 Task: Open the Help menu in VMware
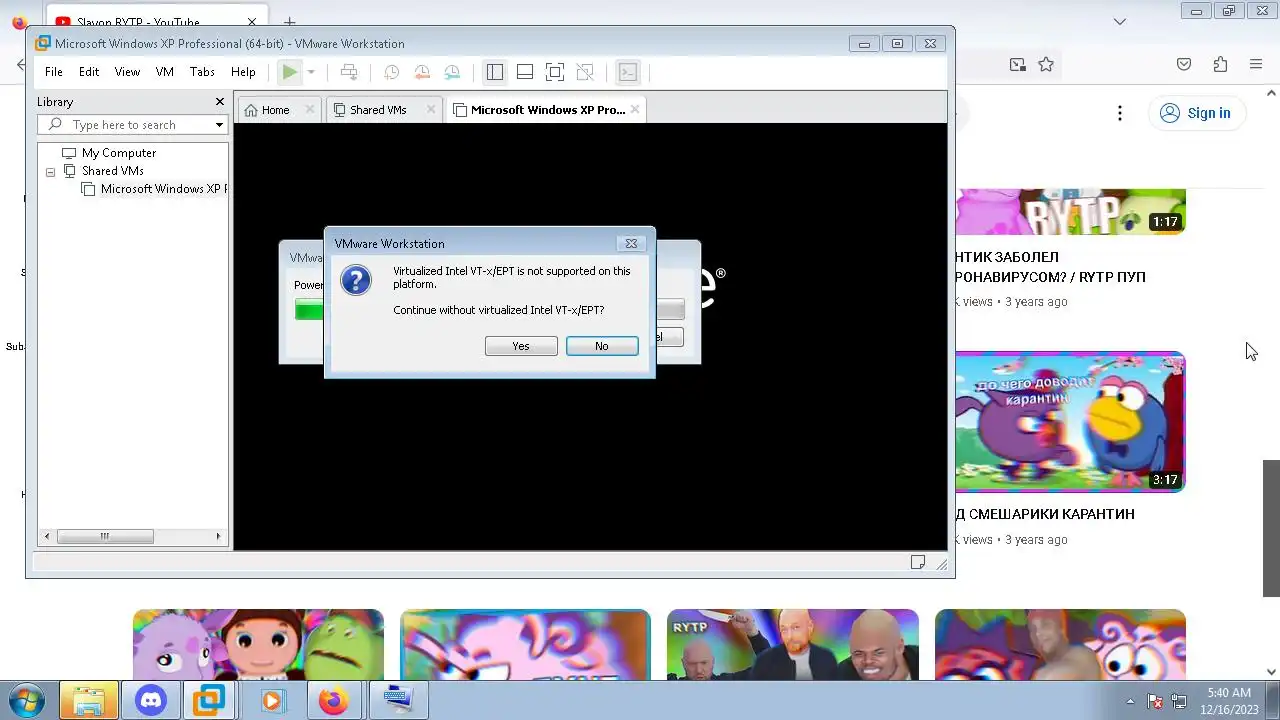click(243, 72)
